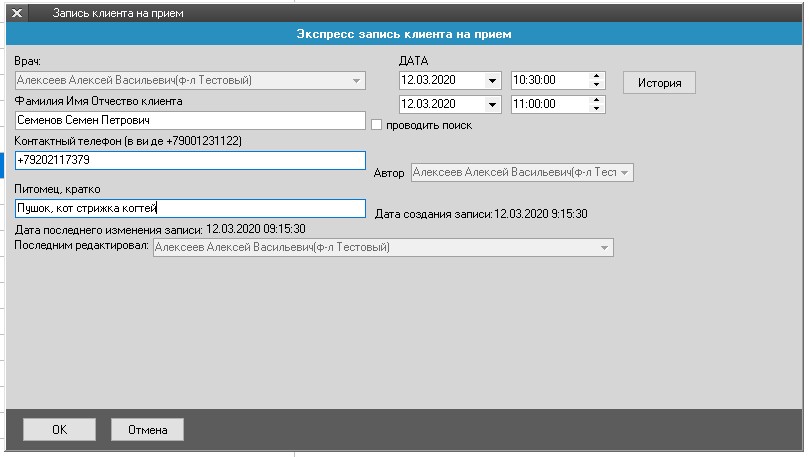
Task: Confirm the appointment with OK
Action: point(59,430)
